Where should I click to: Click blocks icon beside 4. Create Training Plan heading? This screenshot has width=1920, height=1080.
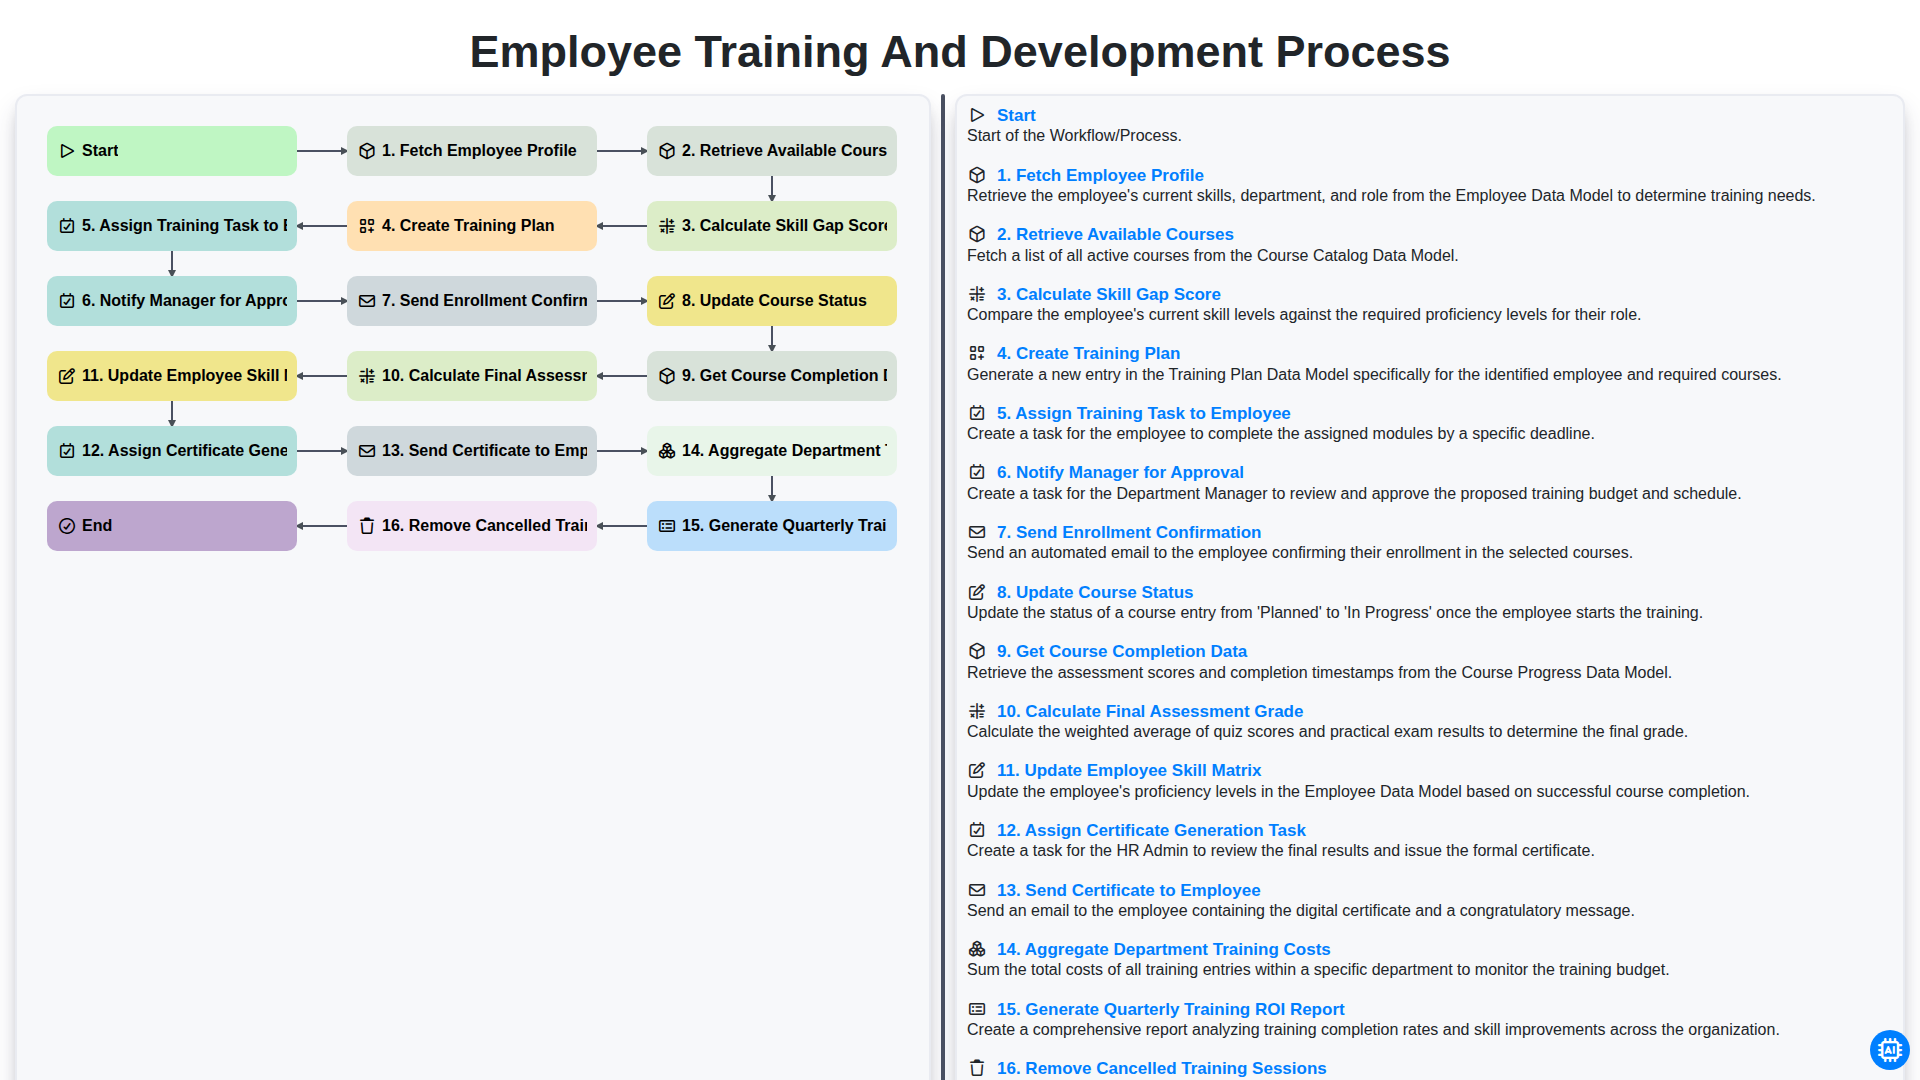(x=977, y=353)
